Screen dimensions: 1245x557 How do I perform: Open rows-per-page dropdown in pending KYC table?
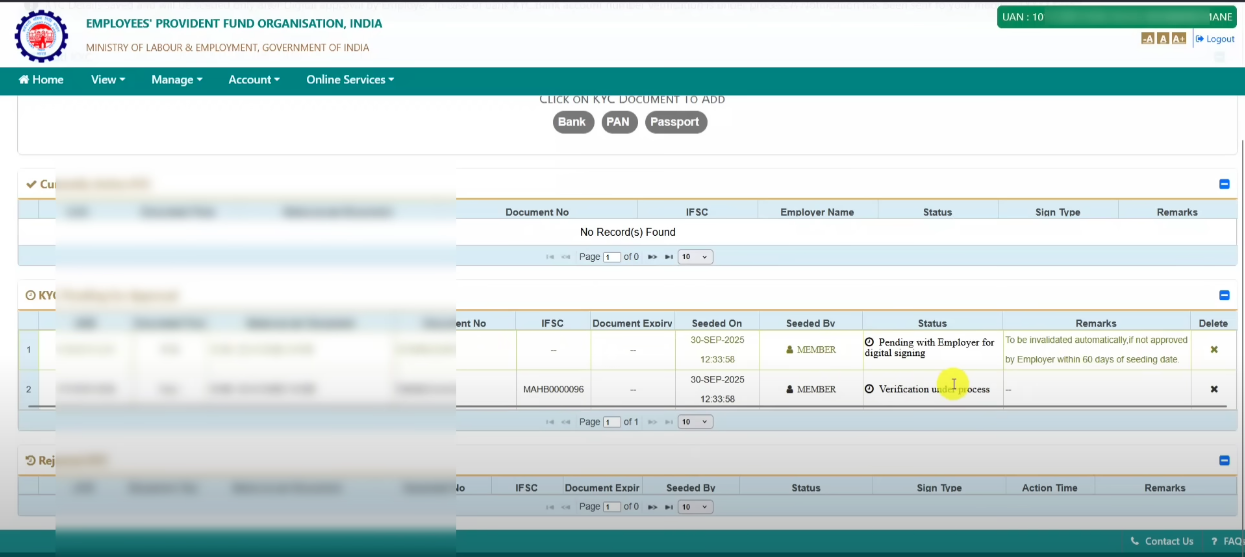(x=695, y=422)
